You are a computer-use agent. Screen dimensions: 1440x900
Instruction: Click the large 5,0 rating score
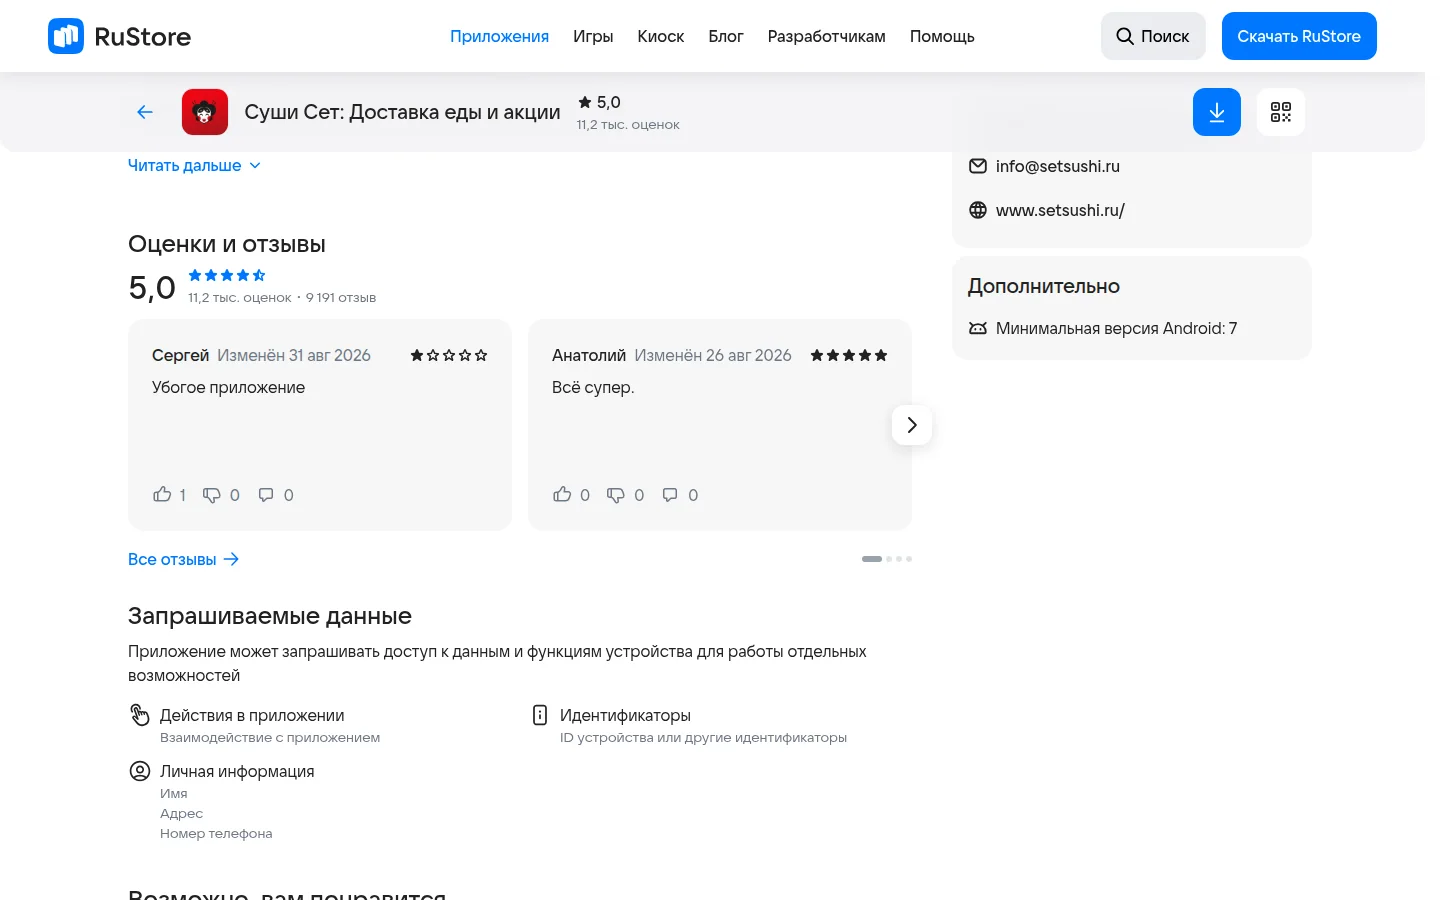tap(152, 288)
